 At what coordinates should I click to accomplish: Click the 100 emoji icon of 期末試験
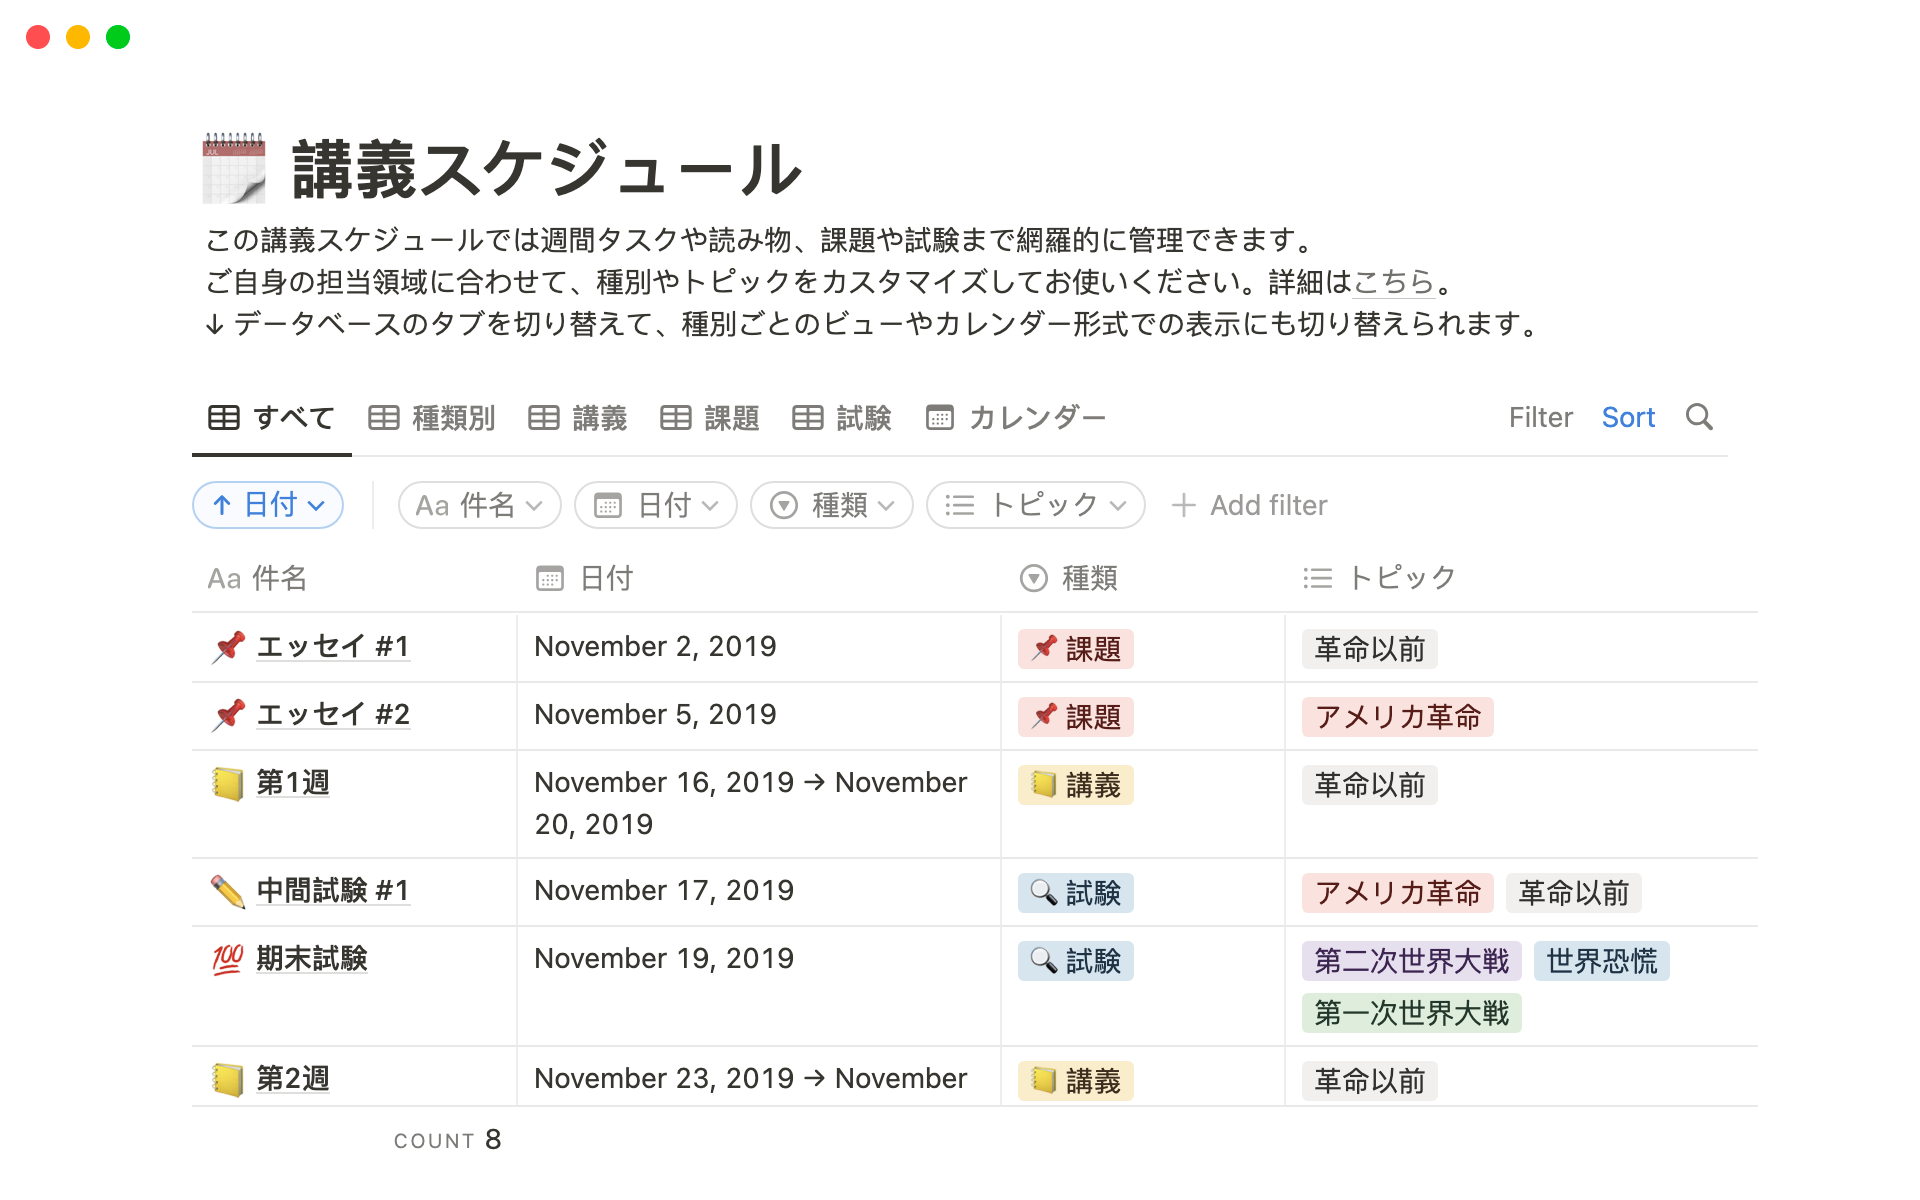click(228, 959)
